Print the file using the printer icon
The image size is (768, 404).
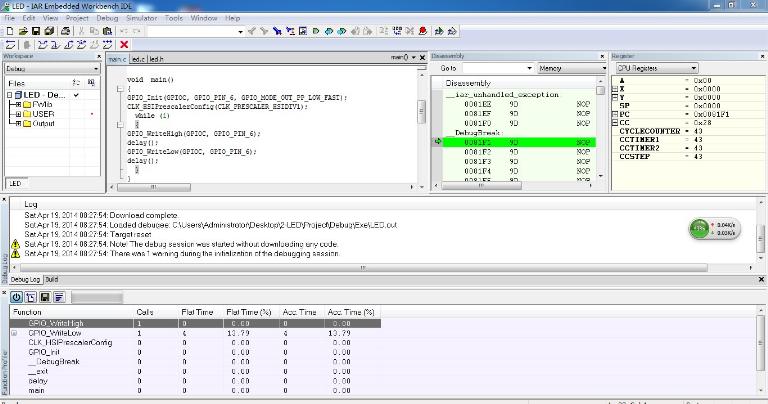pyautogui.click(x=65, y=31)
